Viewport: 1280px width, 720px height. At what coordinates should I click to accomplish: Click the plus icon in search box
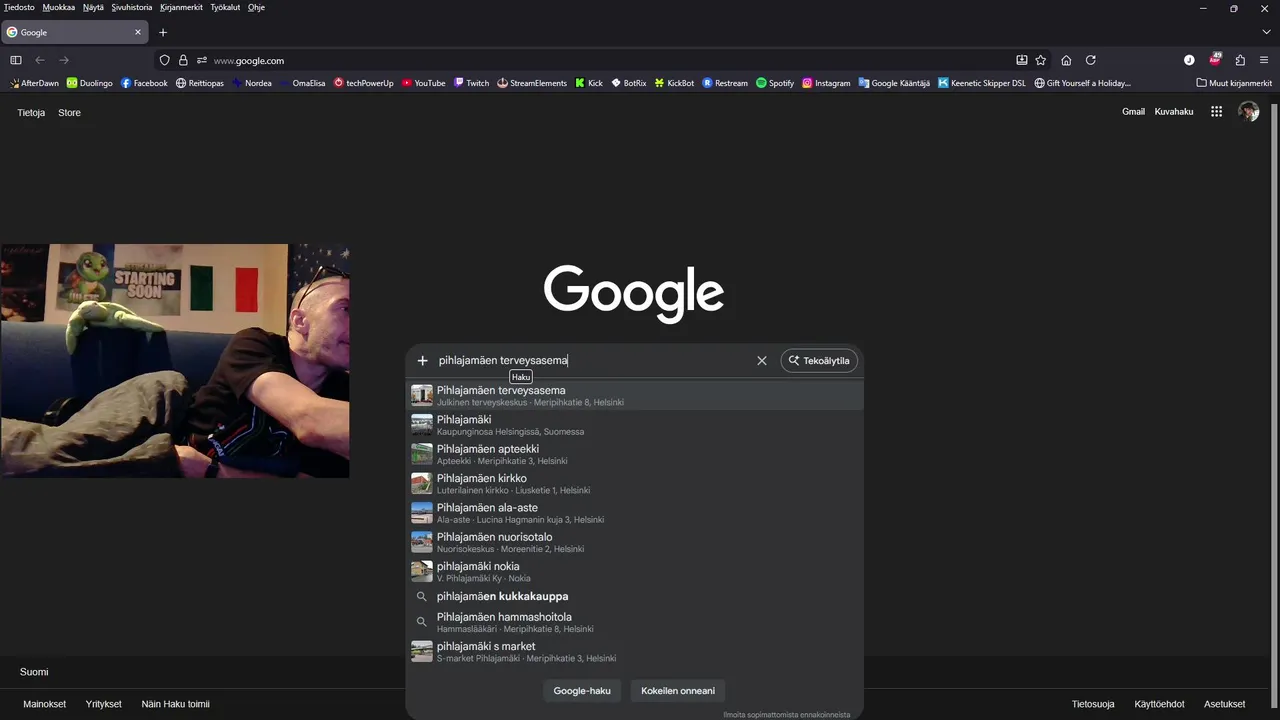(x=422, y=361)
